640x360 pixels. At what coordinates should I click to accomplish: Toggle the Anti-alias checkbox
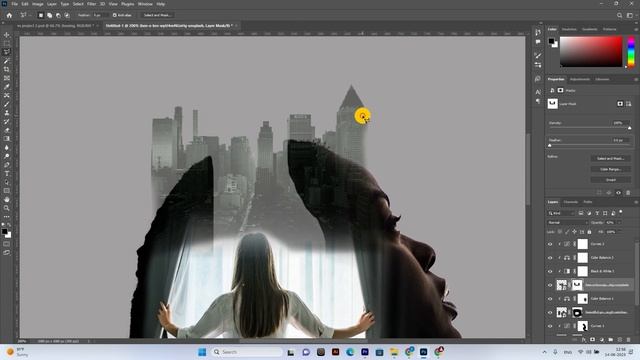click(115, 15)
